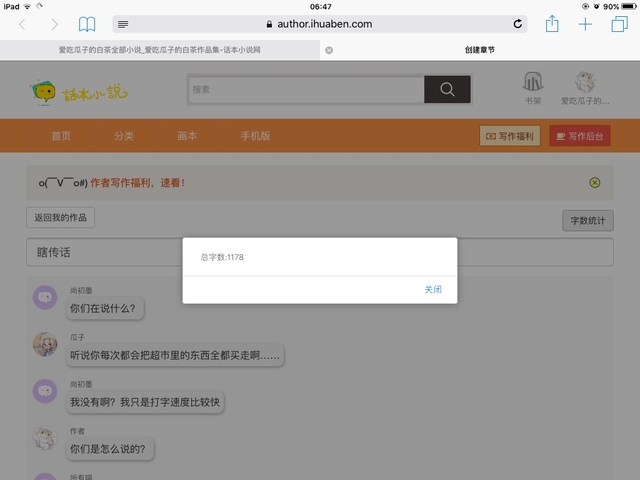
Task: Click 返回我的作品 button
Action: click(60, 218)
